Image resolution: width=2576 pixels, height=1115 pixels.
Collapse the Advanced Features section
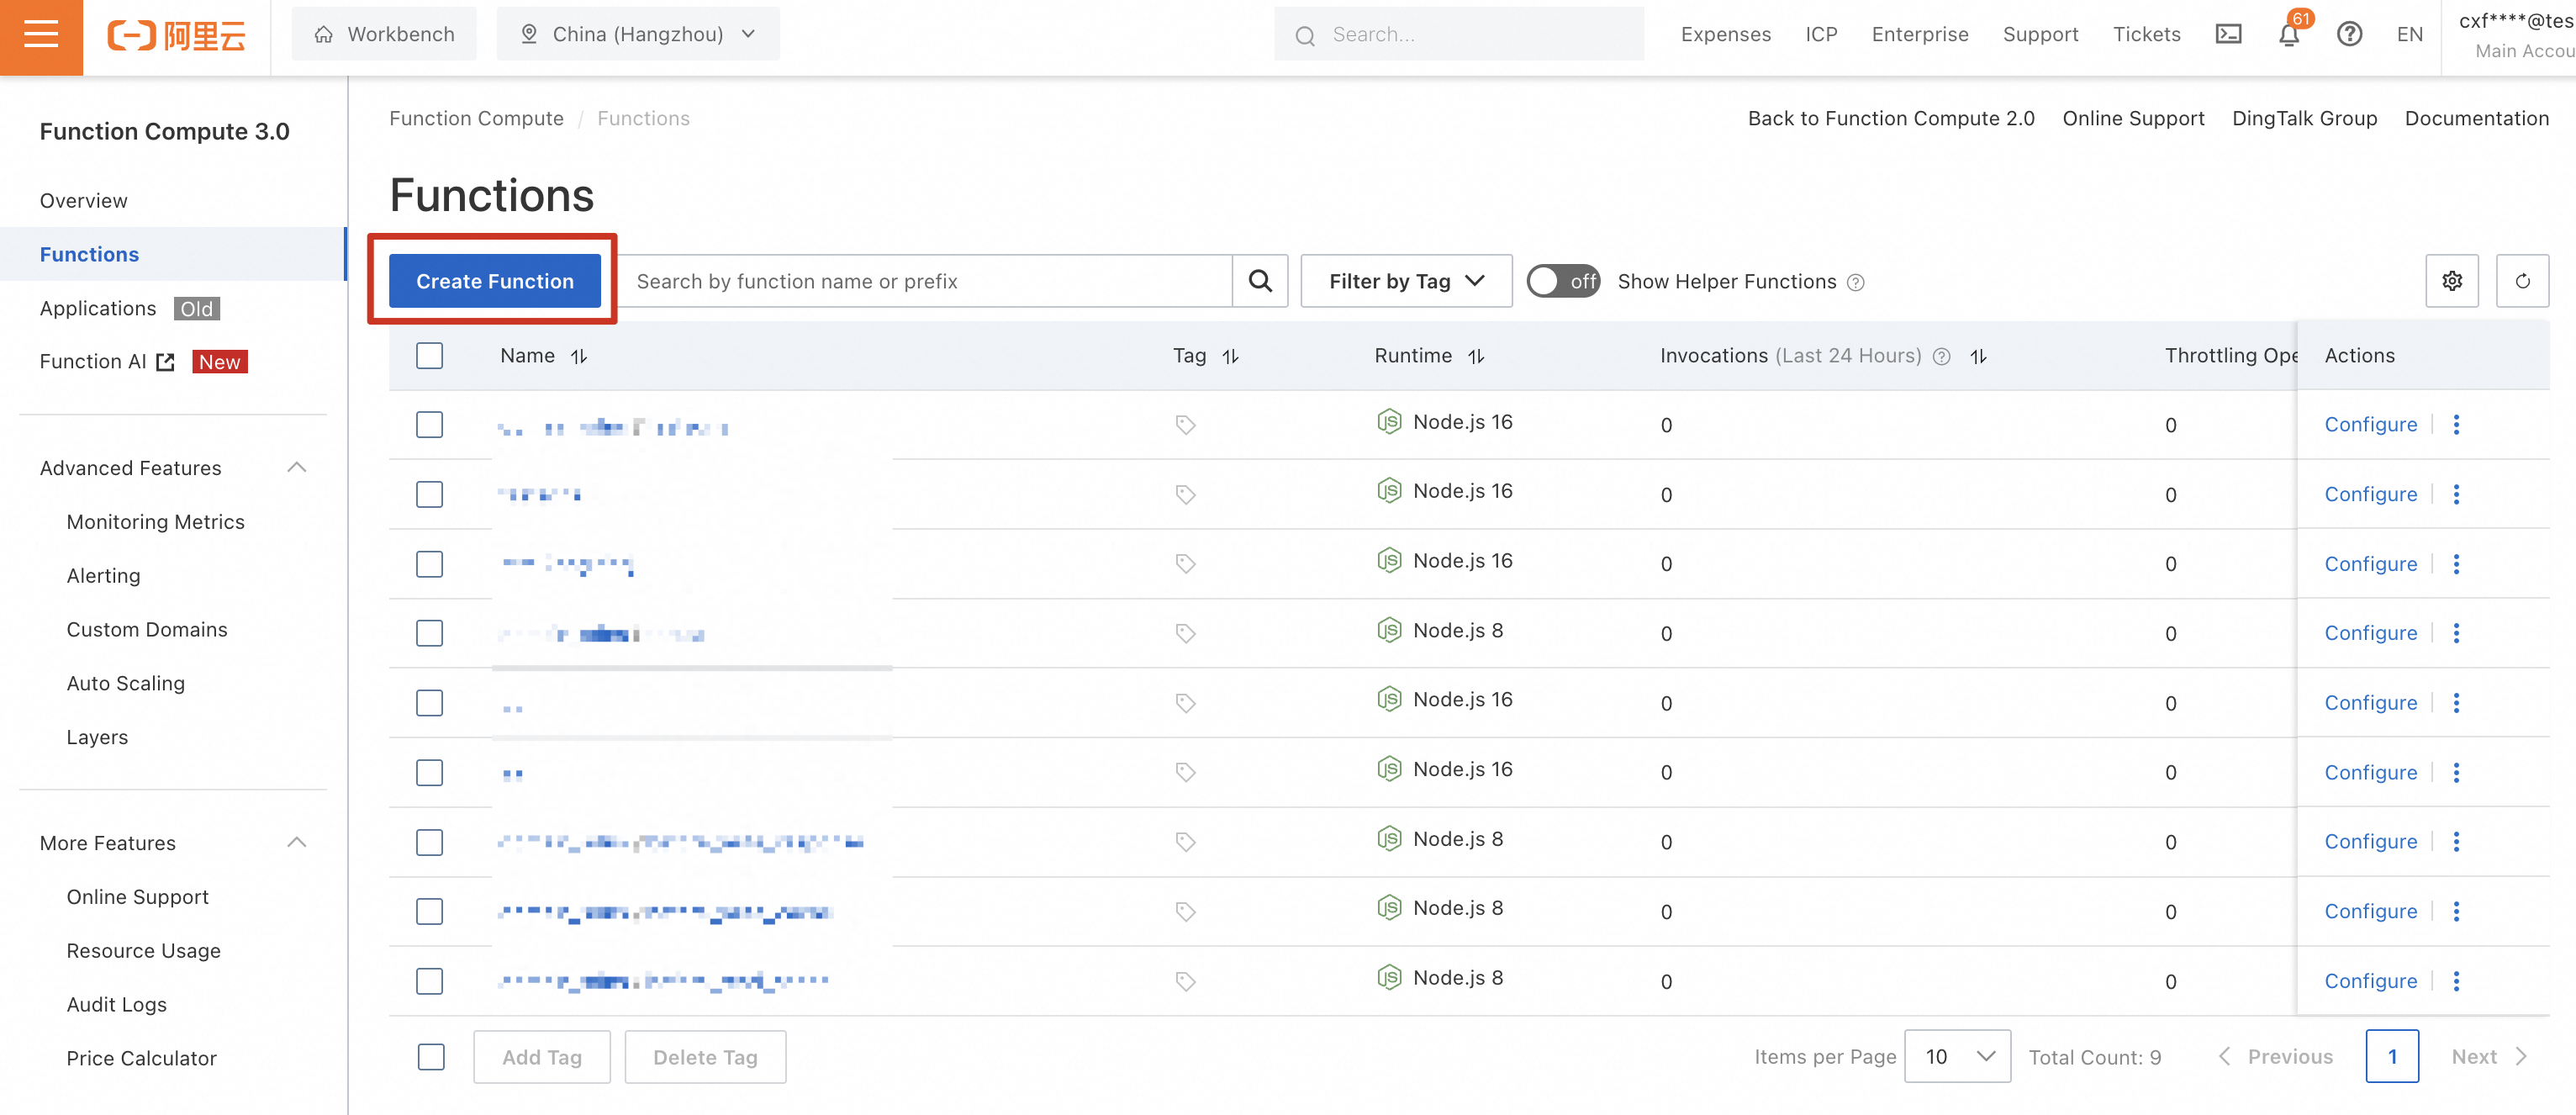click(296, 468)
